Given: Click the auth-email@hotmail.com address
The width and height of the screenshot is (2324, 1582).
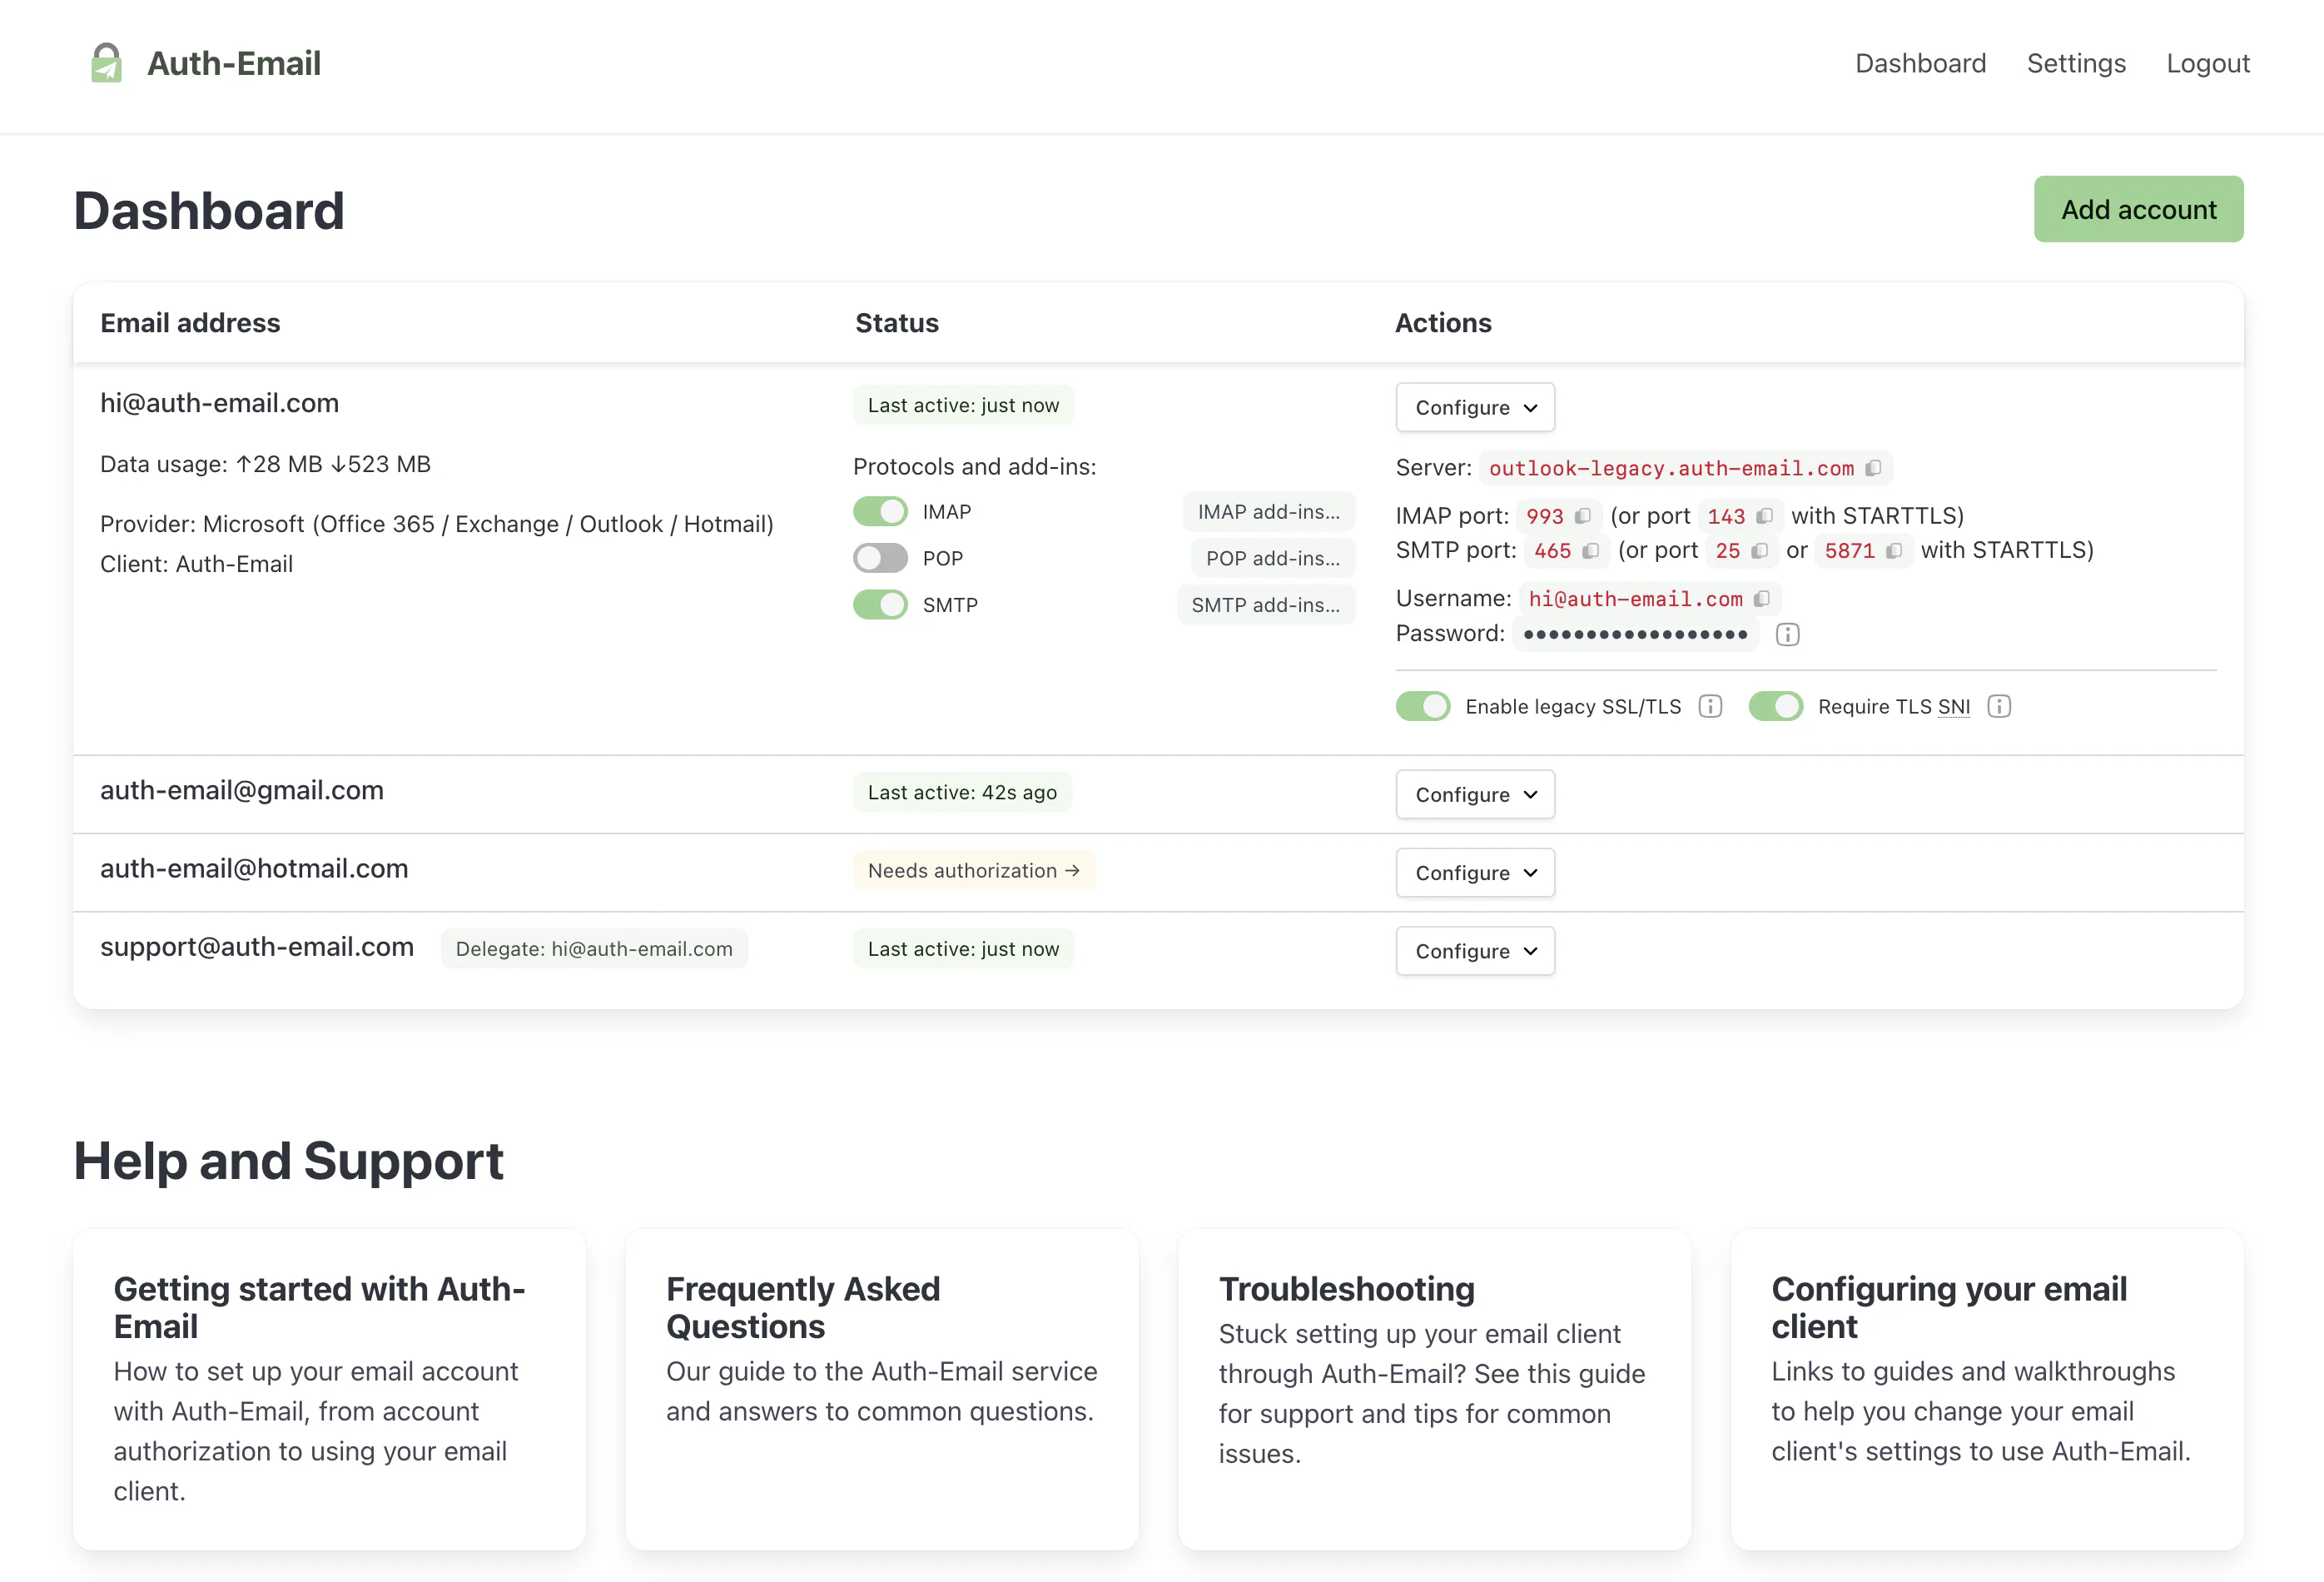Looking at the screenshot, I should [x=254, y=869].
